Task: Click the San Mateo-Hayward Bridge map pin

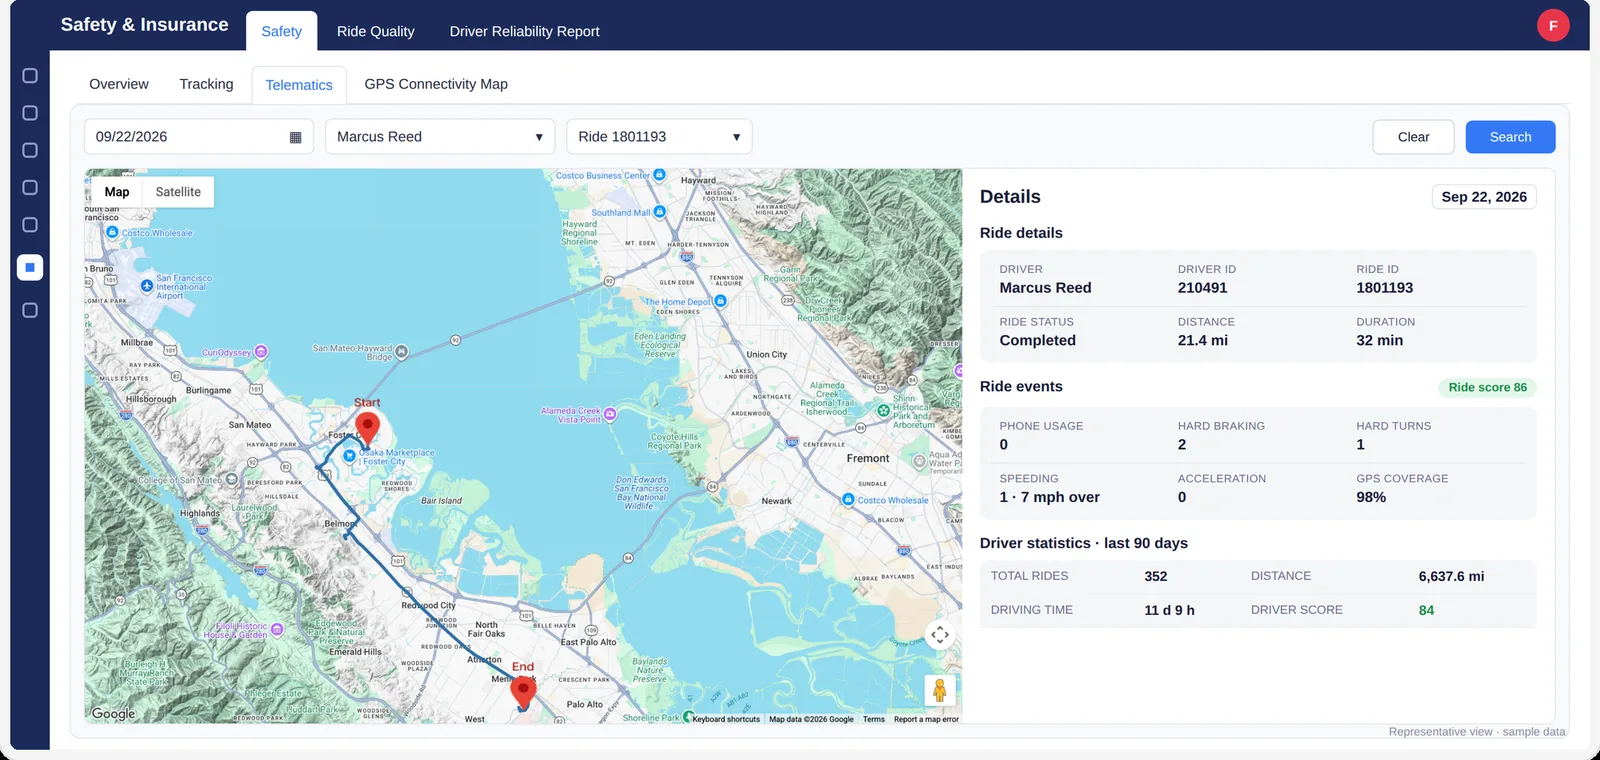Action: tap(402, 352)
